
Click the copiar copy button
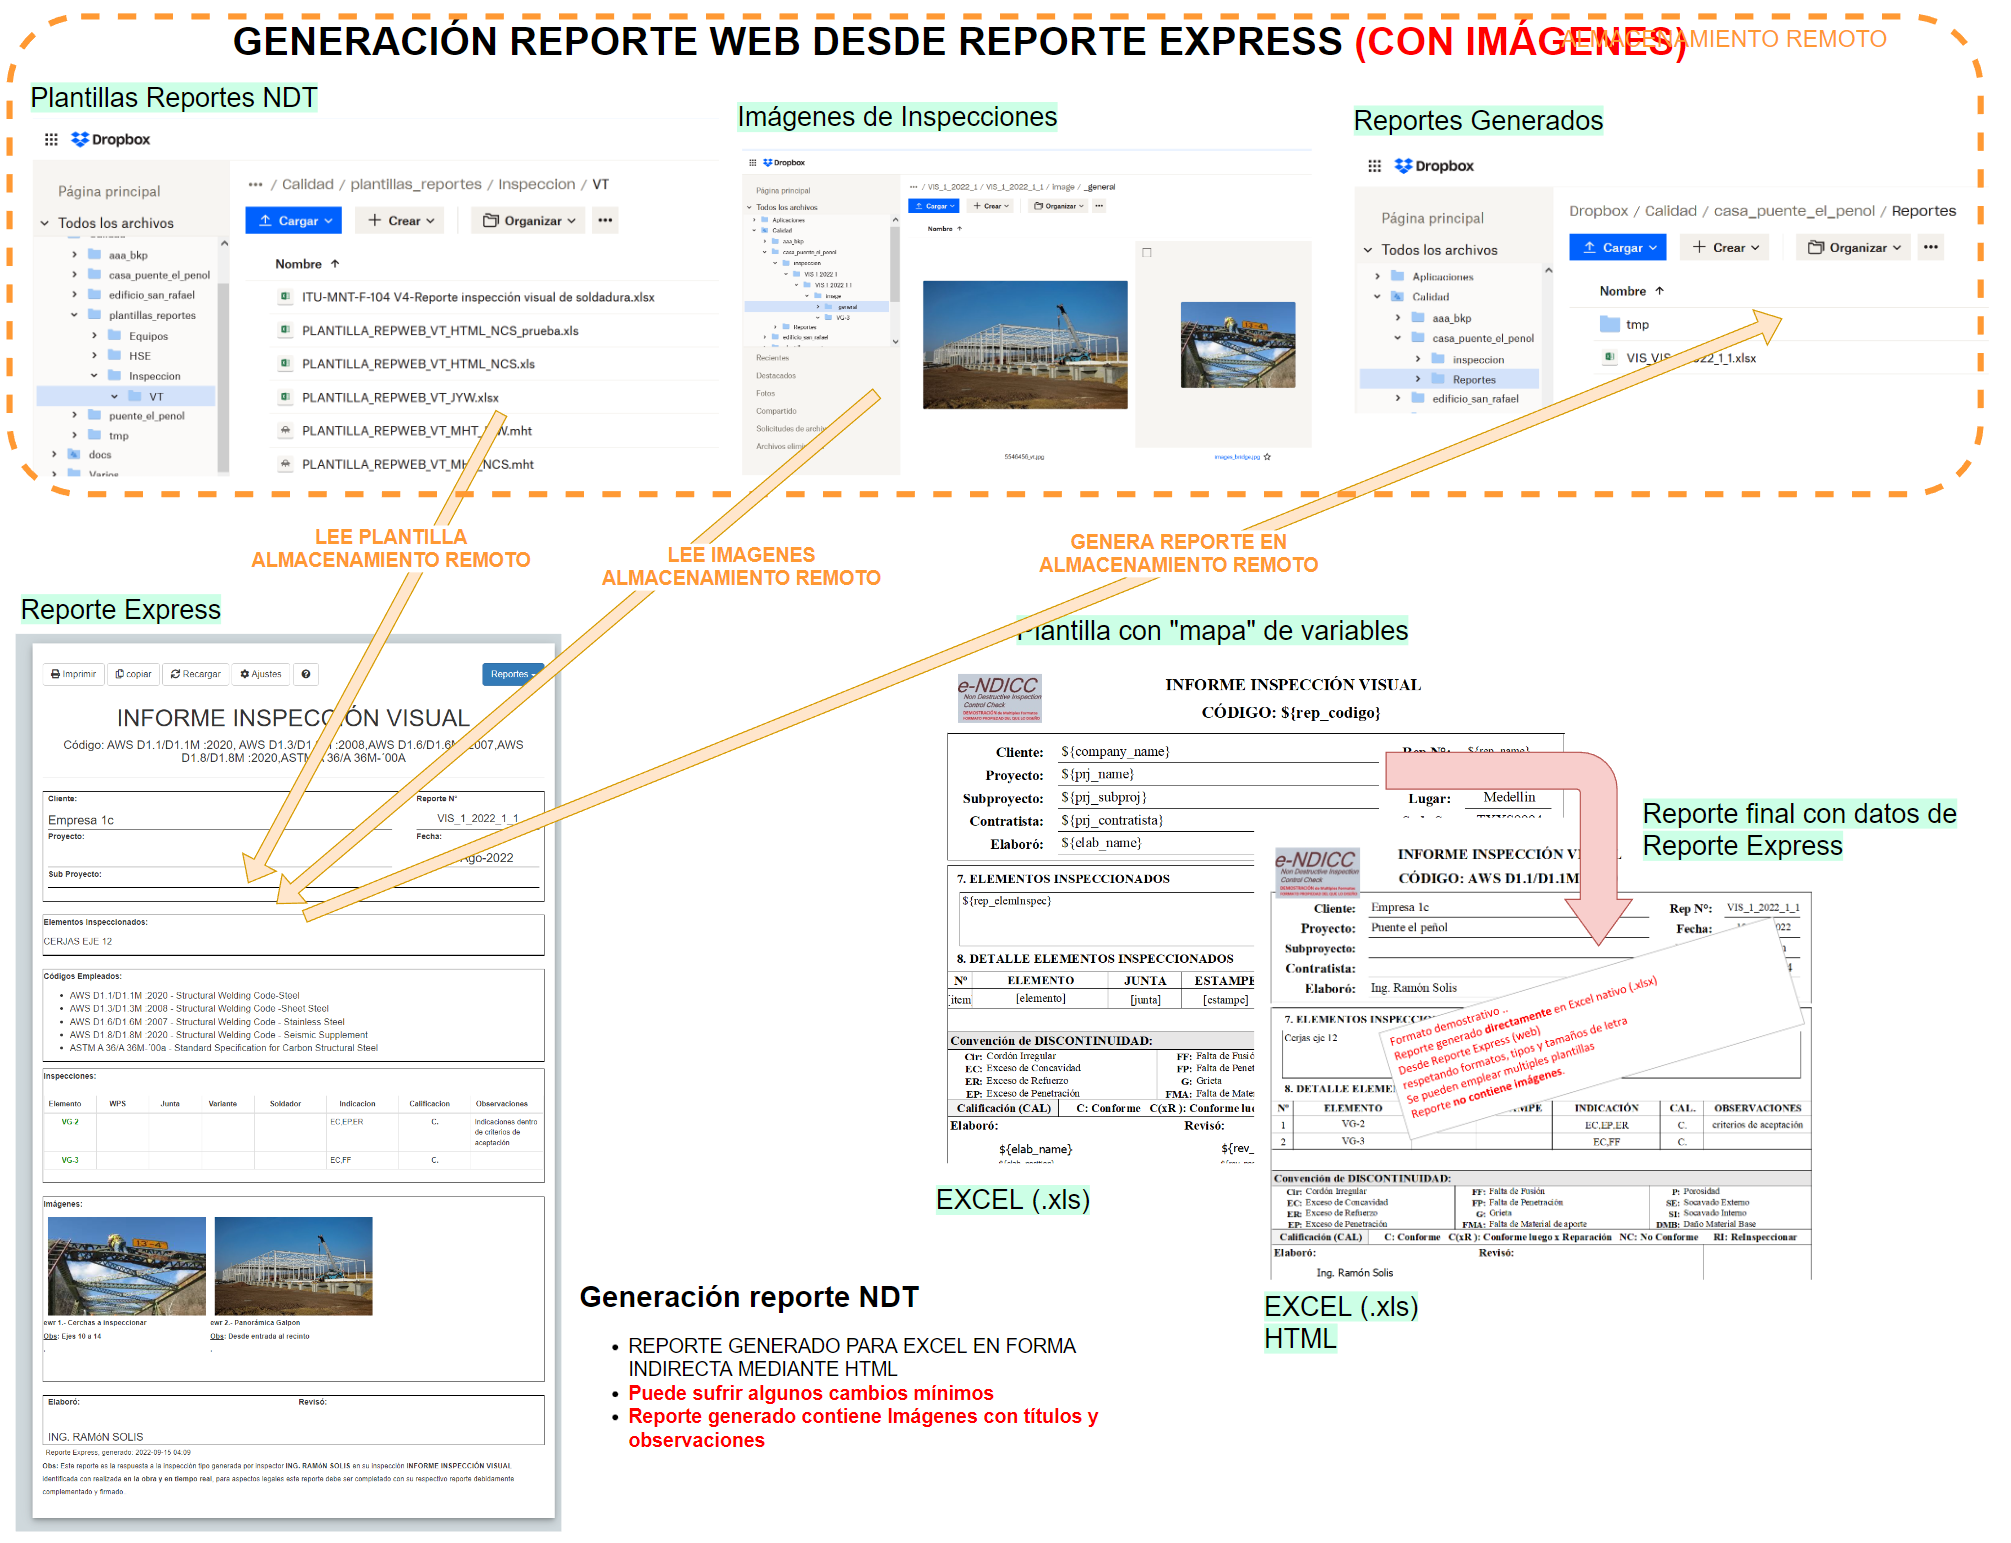coord(134,674)
